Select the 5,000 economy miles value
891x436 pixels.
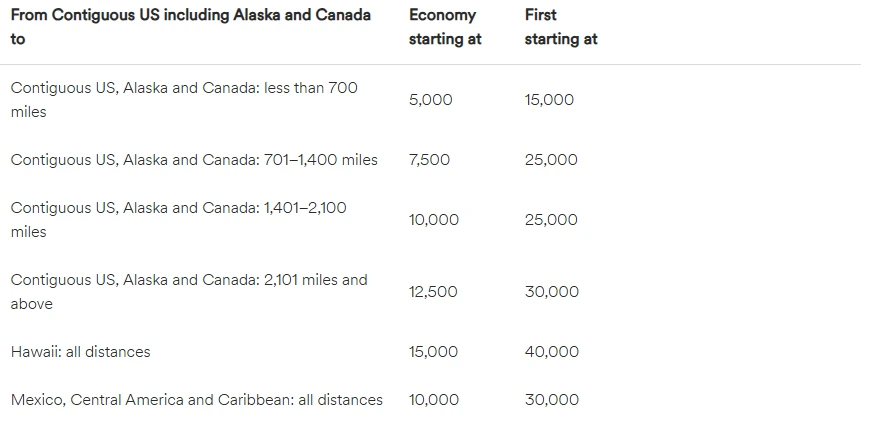point(430,99)
